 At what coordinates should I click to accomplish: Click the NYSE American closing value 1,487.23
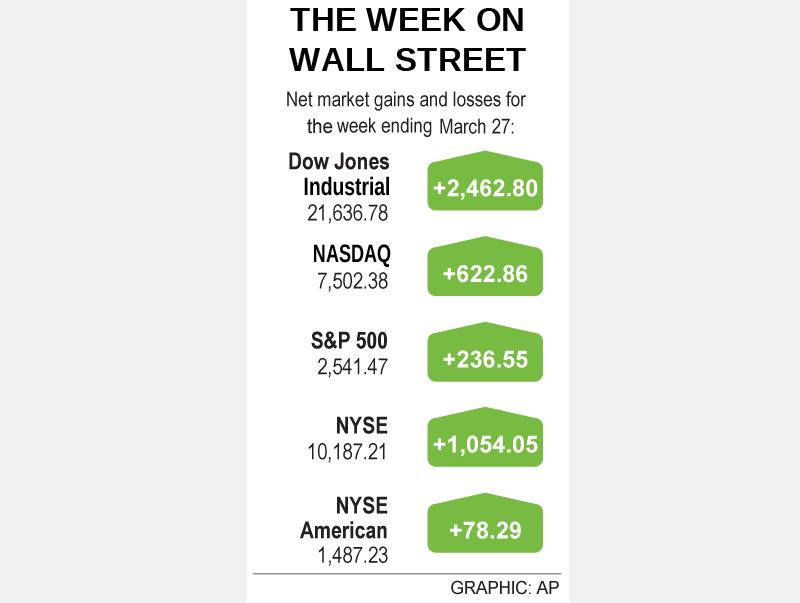(353, 556)
